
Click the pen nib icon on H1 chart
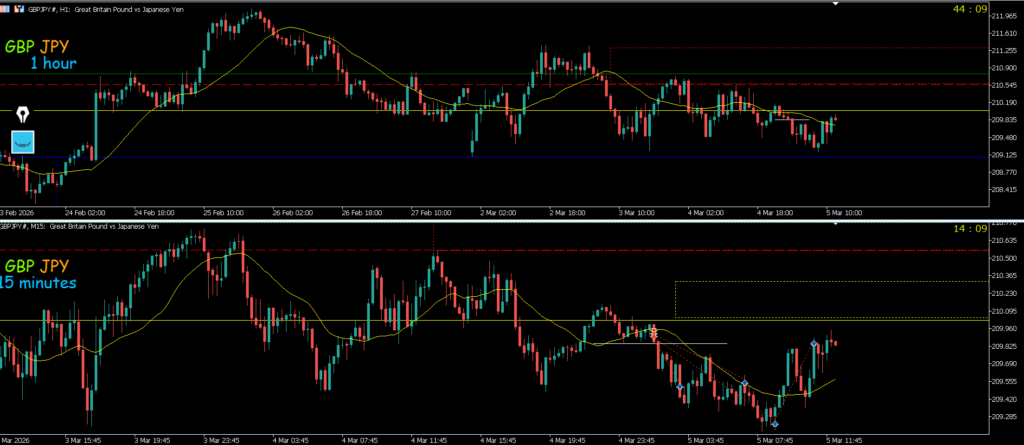click(22, 116)
